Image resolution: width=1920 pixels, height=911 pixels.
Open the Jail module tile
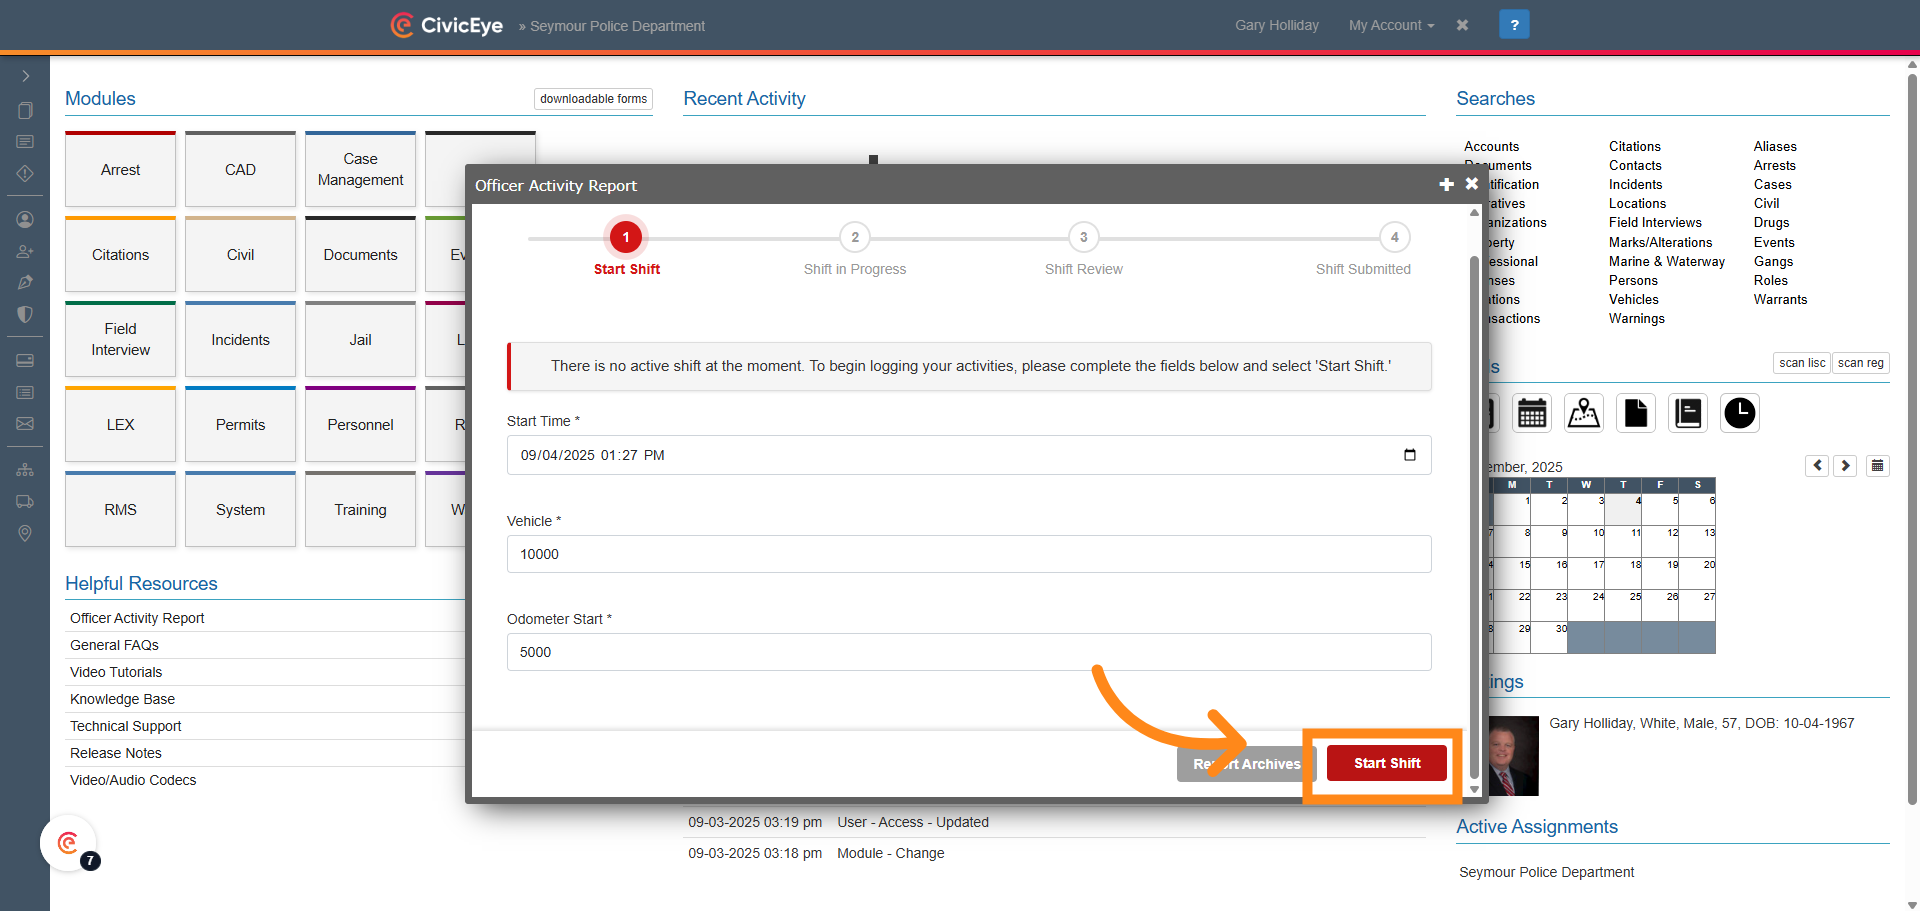(x=360, y=340)
